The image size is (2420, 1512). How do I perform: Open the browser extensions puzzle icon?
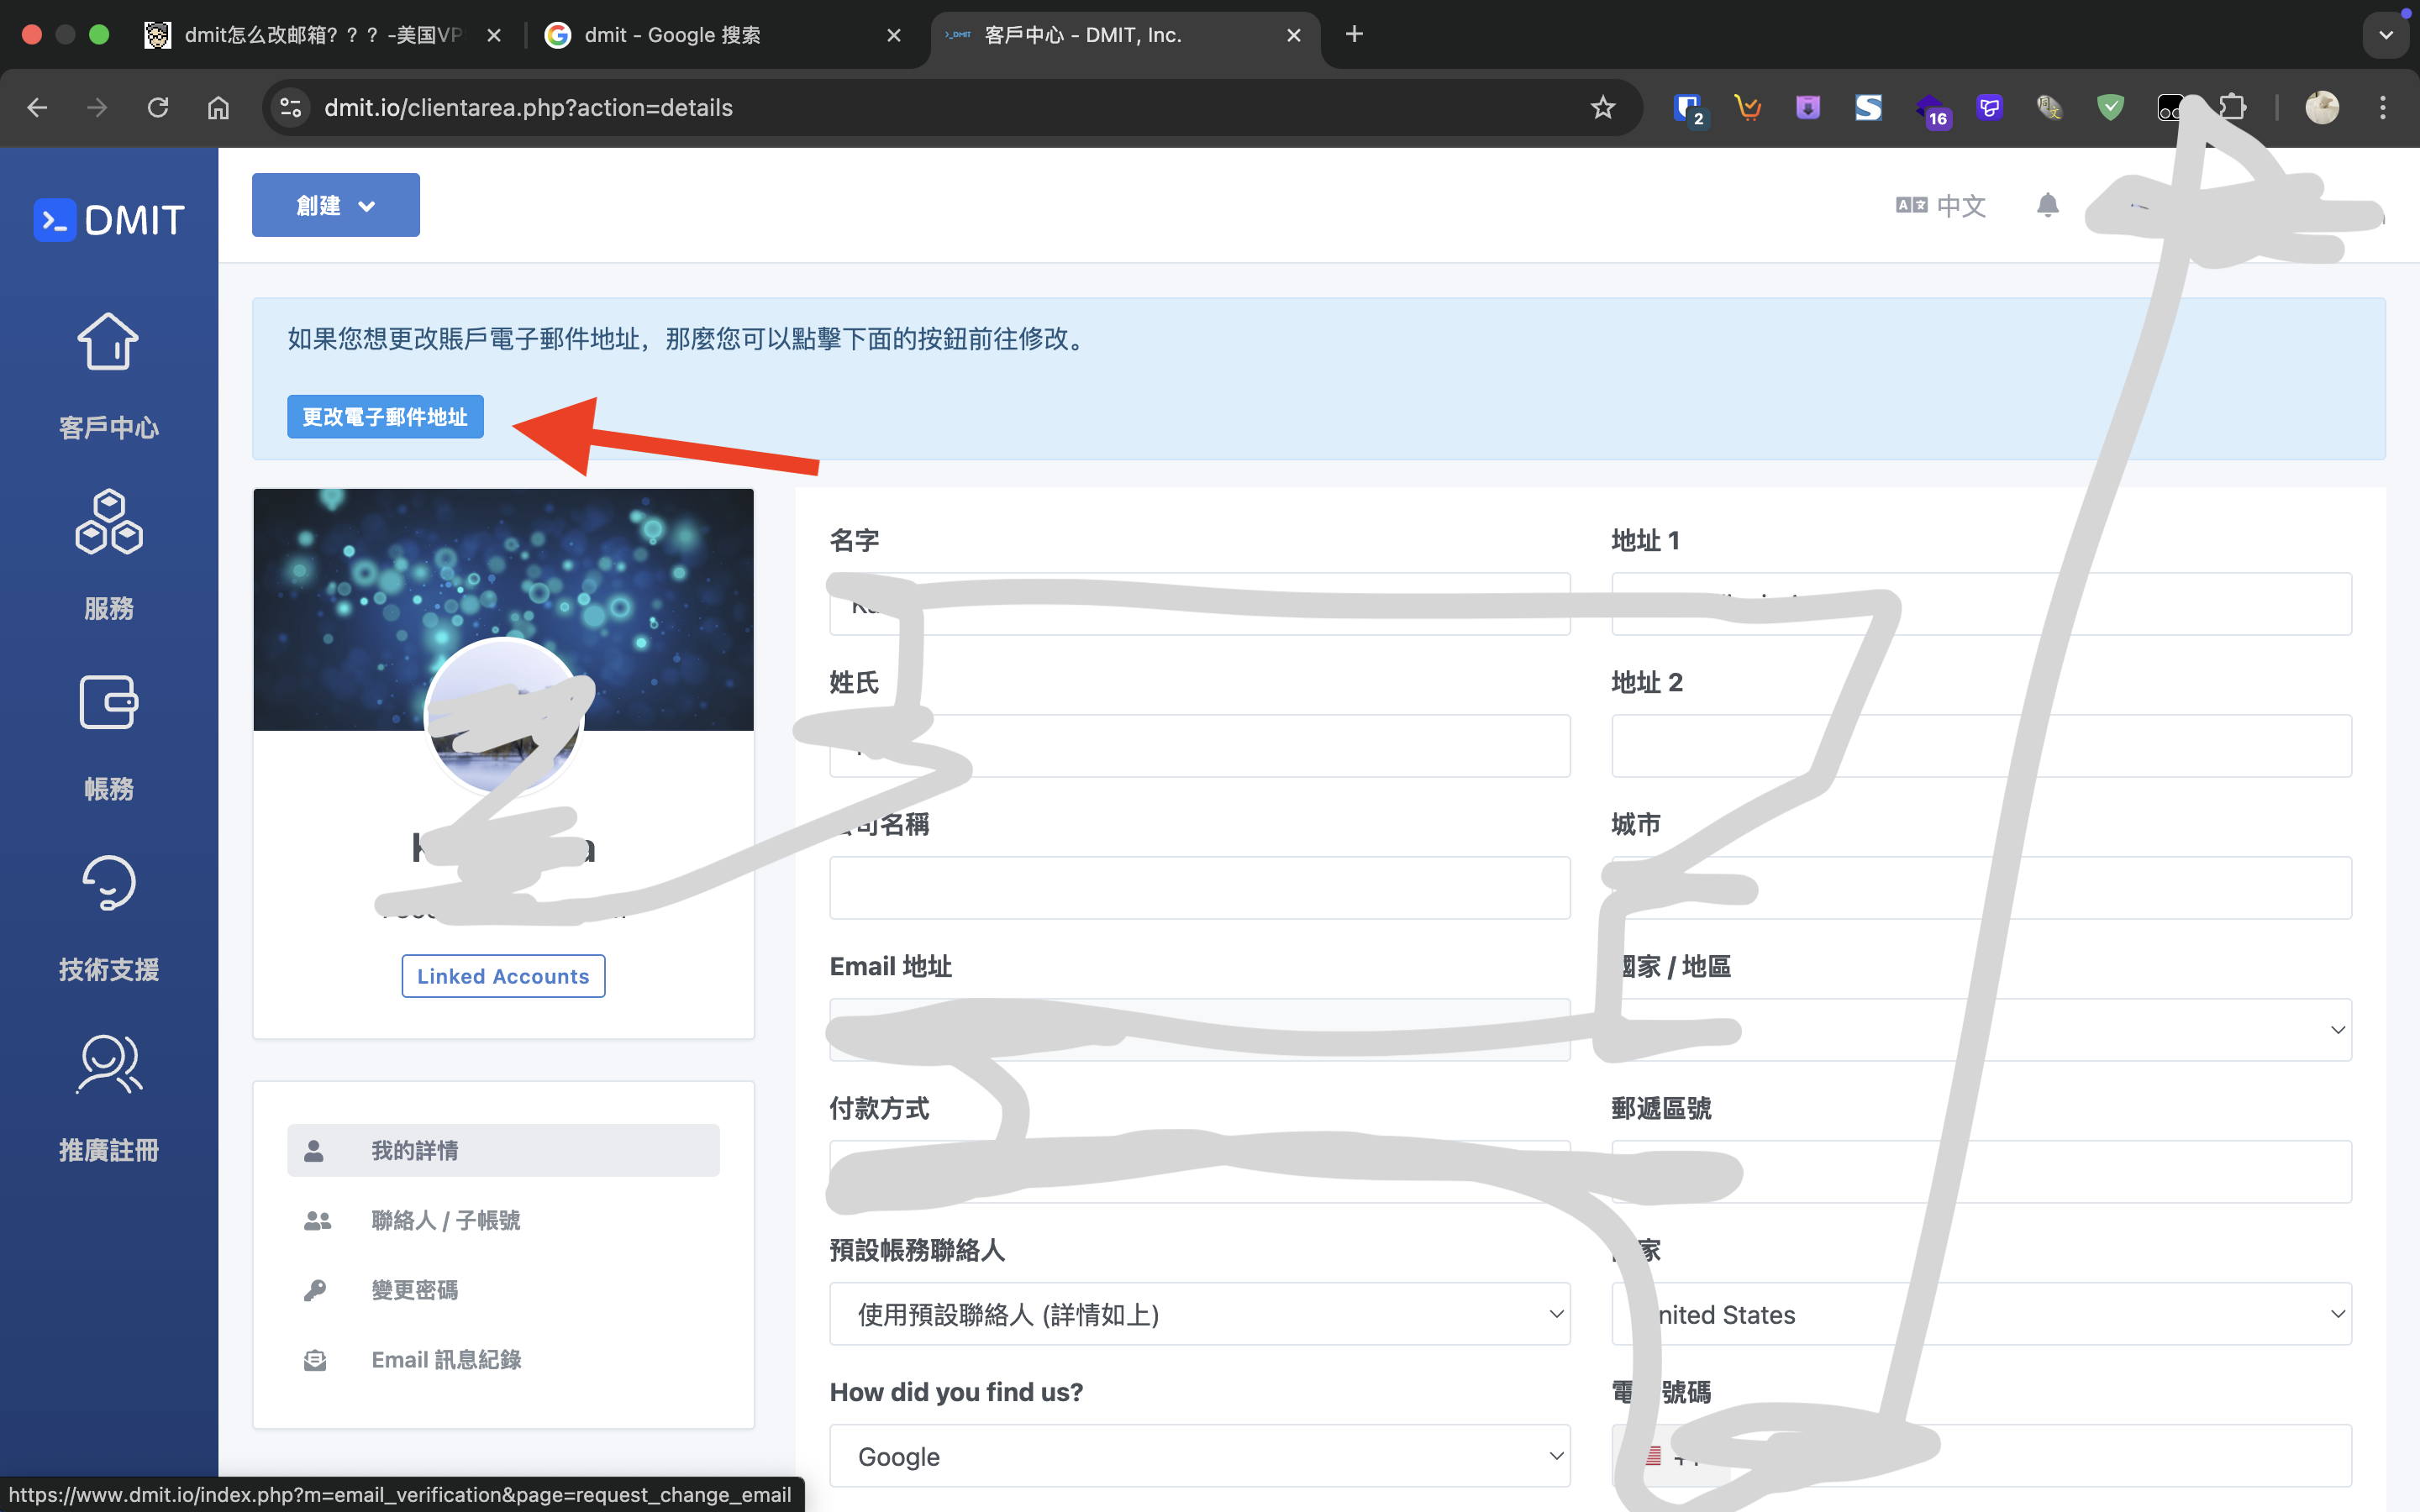tap(2232, 108)
